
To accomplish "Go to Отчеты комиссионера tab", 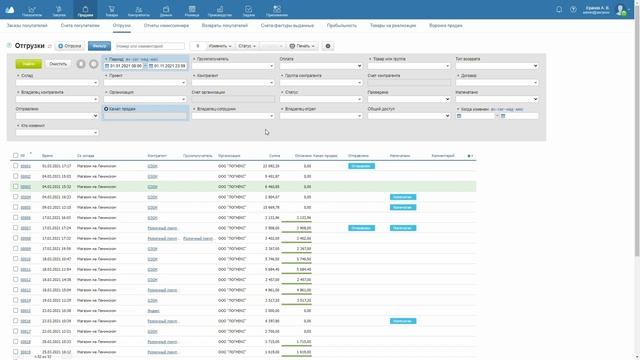I will tap(166, 25).
